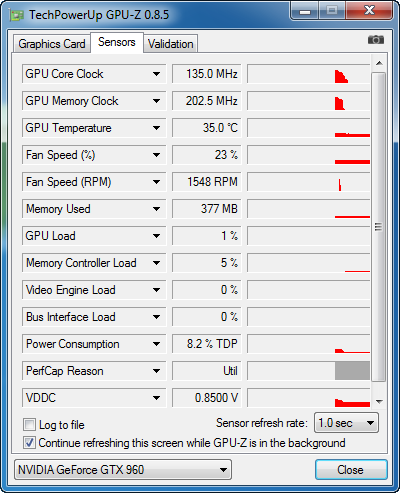Enable the Log to file checkbox
The height and width of the screenshot is (493, 400).
click(x=29, y=425)
